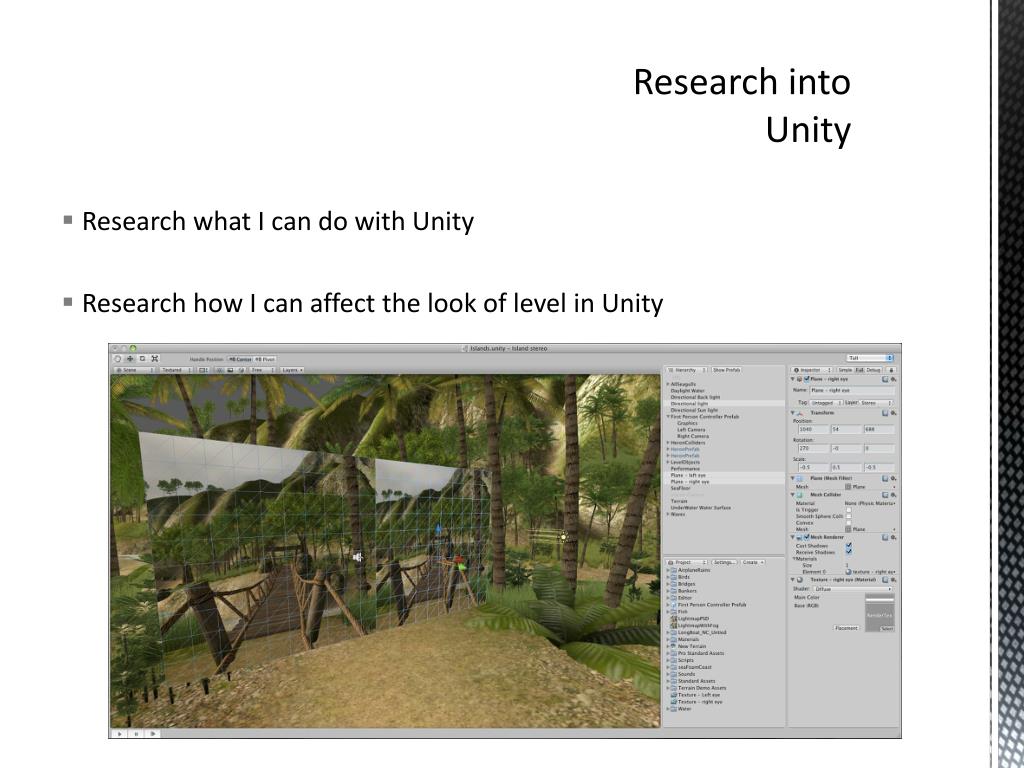Click the Settings button in Project panel
This screenshot has height=768, width=1024.
[x=724, y=562]
